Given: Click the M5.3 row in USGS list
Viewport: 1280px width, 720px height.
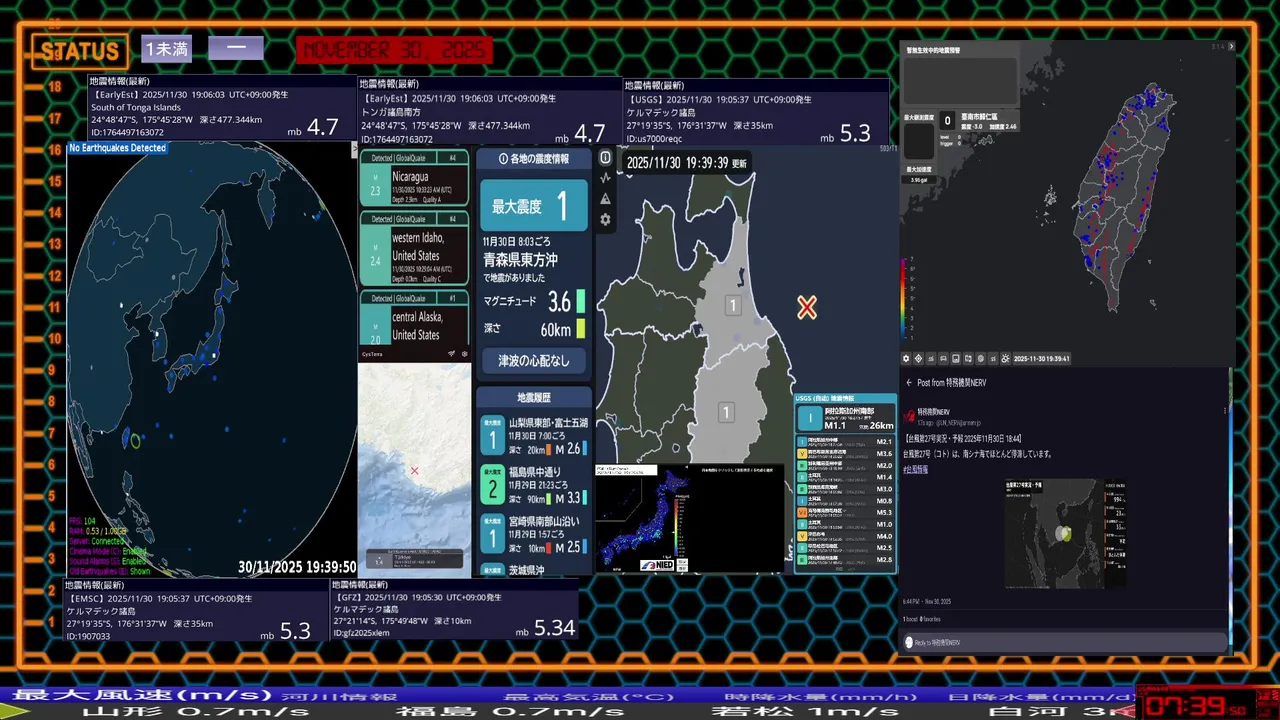Looking at the screenshot, I should click(x=846, y=513).
